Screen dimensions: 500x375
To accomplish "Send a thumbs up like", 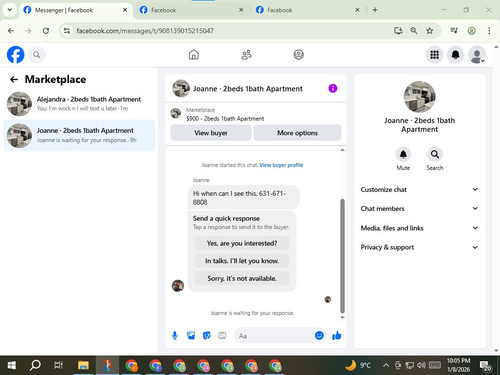I will click(337, 336).
